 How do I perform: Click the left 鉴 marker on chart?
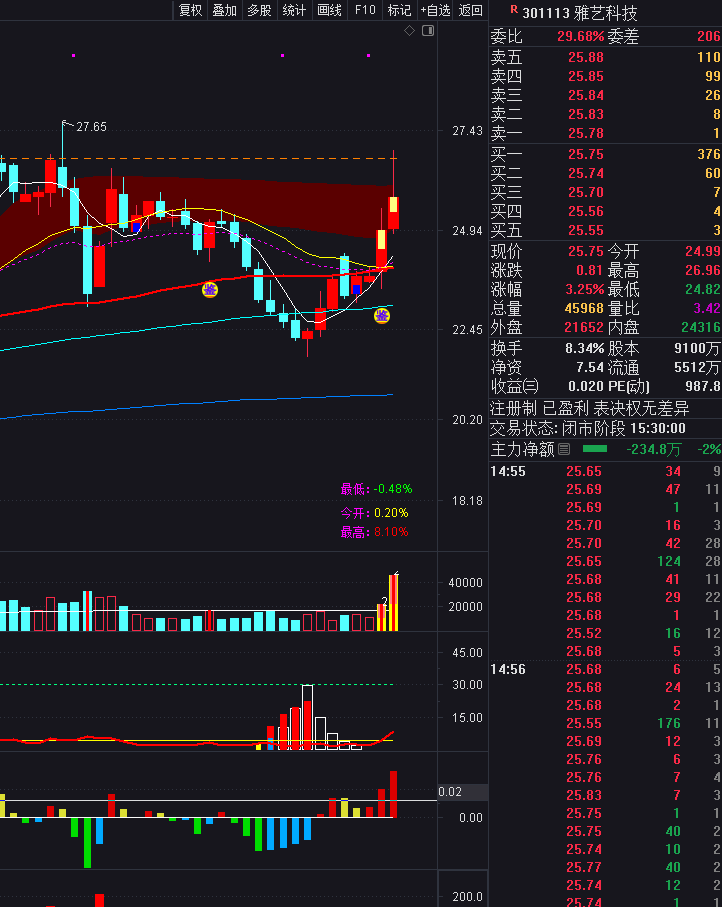210,289
